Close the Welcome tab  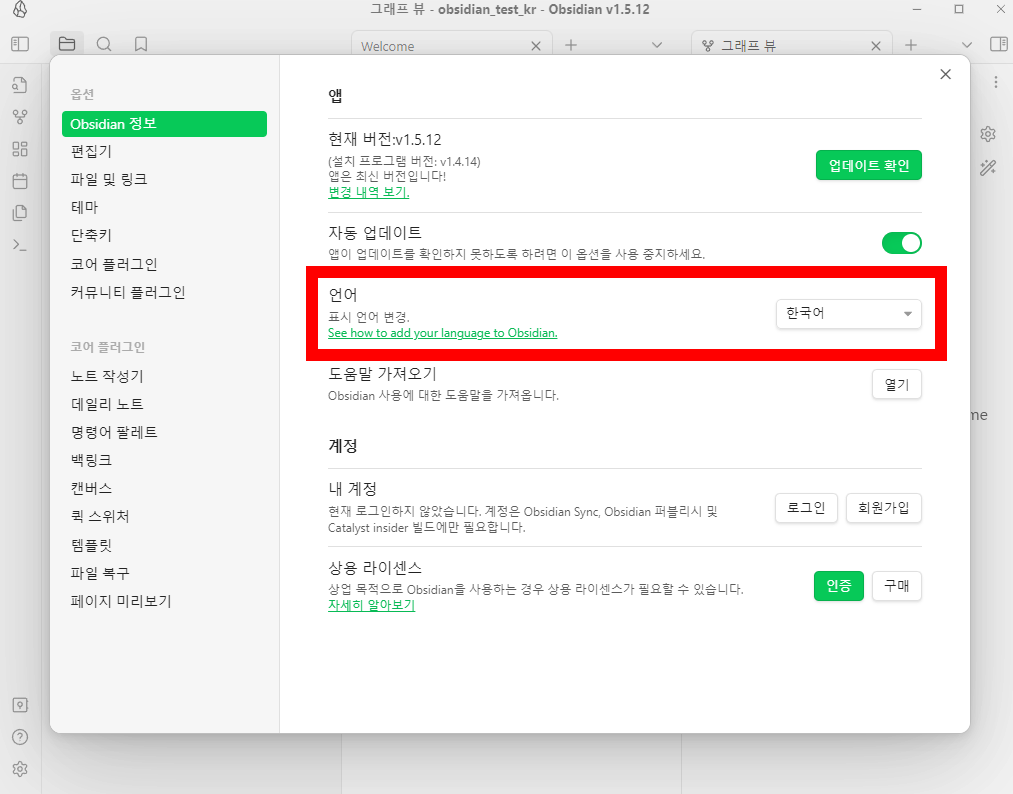536,46
